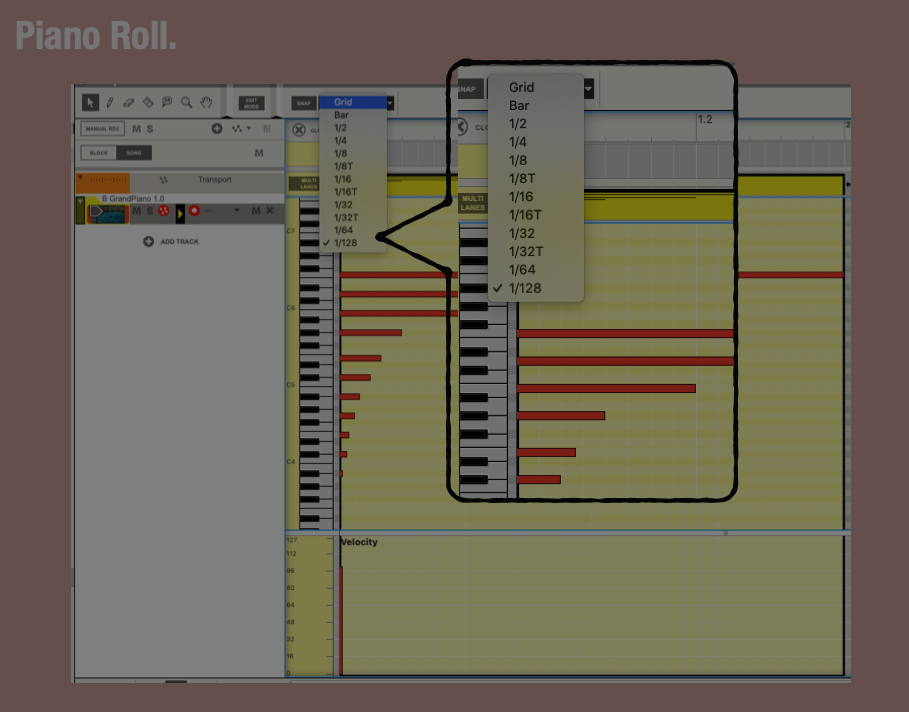Toggle the Manual Rec button

tap(103, 129)
